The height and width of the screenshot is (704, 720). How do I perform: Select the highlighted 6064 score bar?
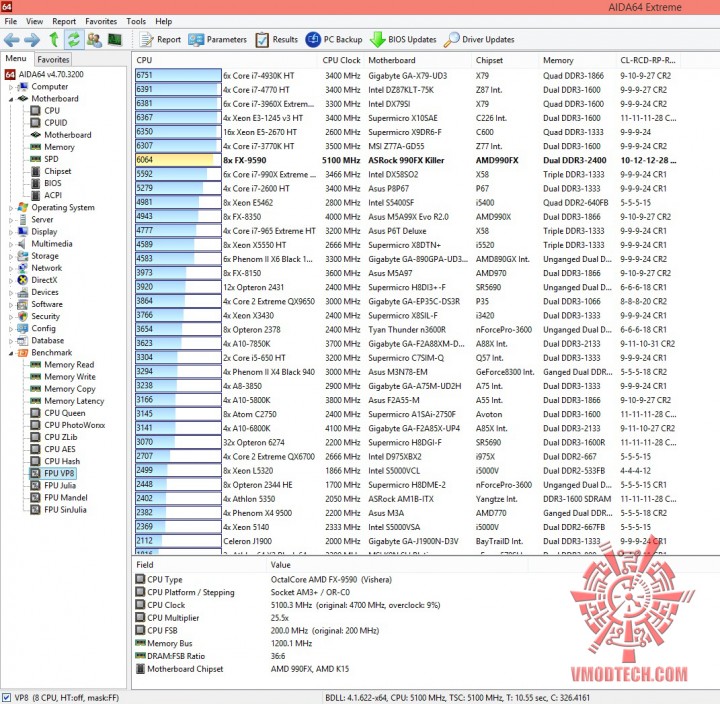pos(178,160)
